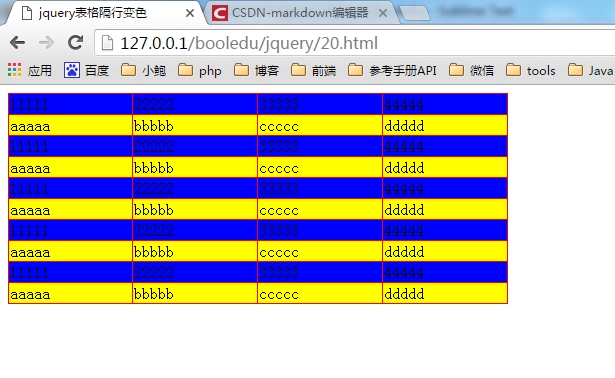The width and height of the screenshot is (615, 378).
Task: Open the 应用 apps shortcut
Action: [x=29, y=71]
